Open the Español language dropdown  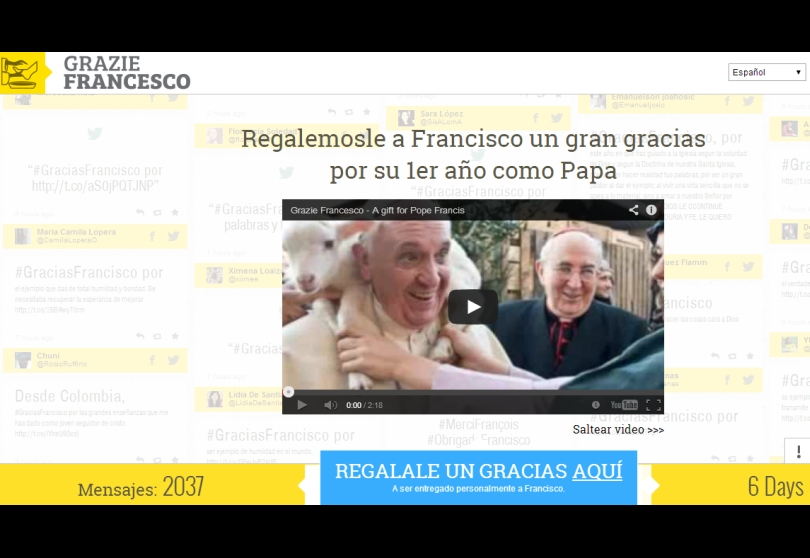point(767,72)
